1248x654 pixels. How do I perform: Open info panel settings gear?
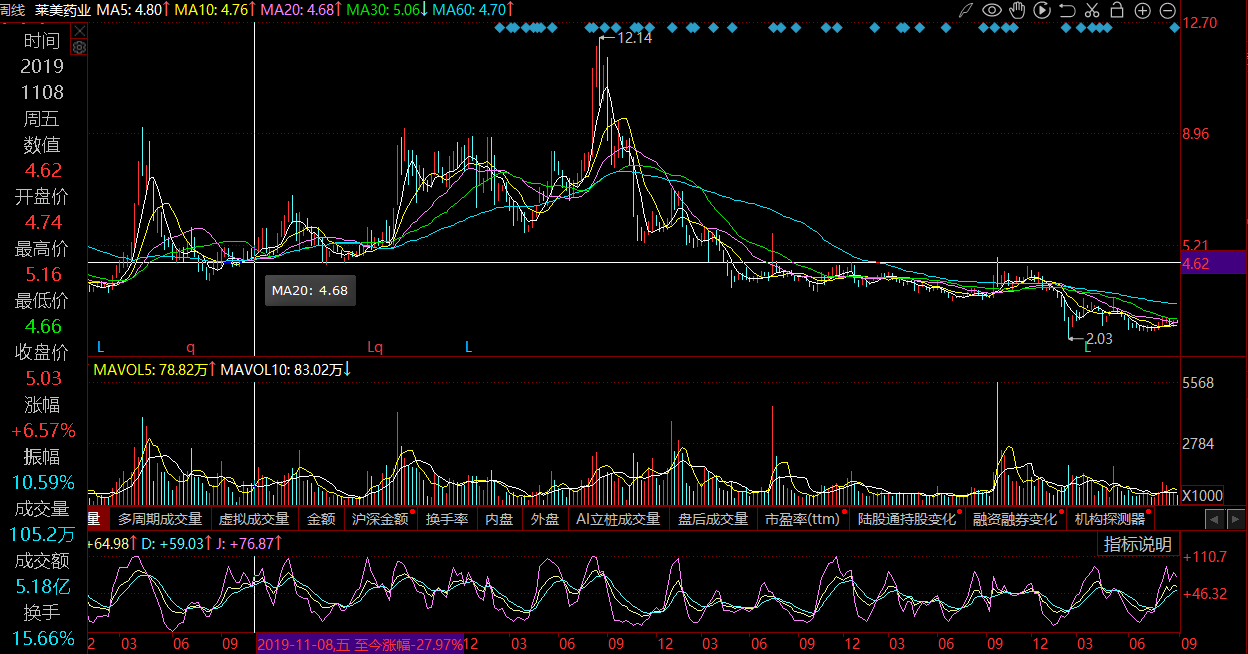click(80, 47)
